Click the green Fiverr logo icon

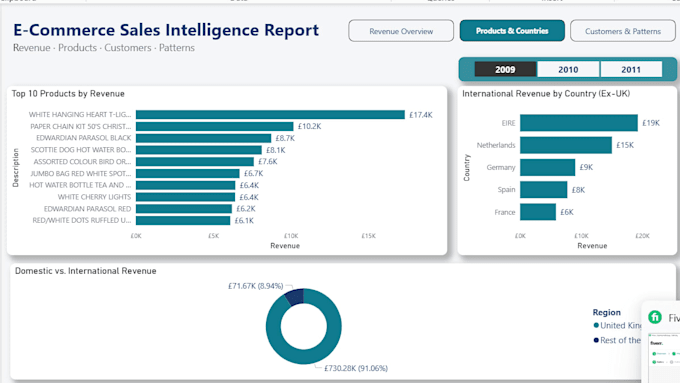655,317
